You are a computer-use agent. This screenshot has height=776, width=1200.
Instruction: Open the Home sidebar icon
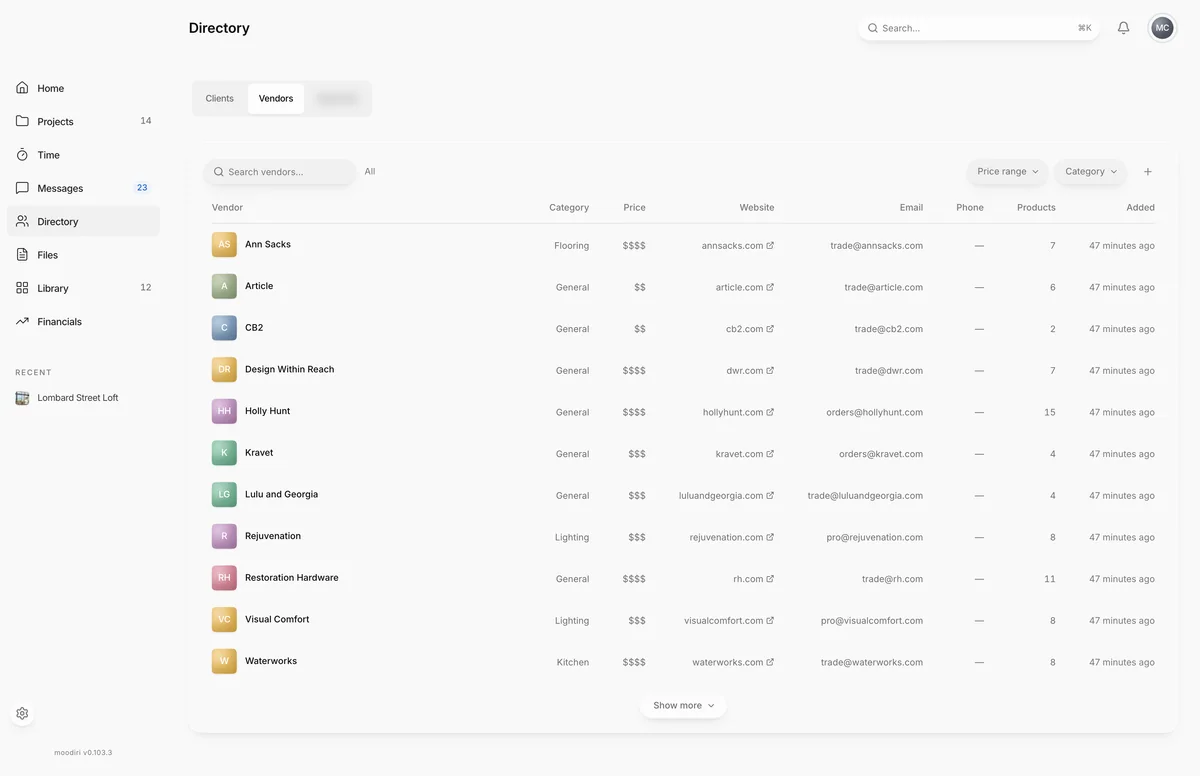[x=22, y=88]
